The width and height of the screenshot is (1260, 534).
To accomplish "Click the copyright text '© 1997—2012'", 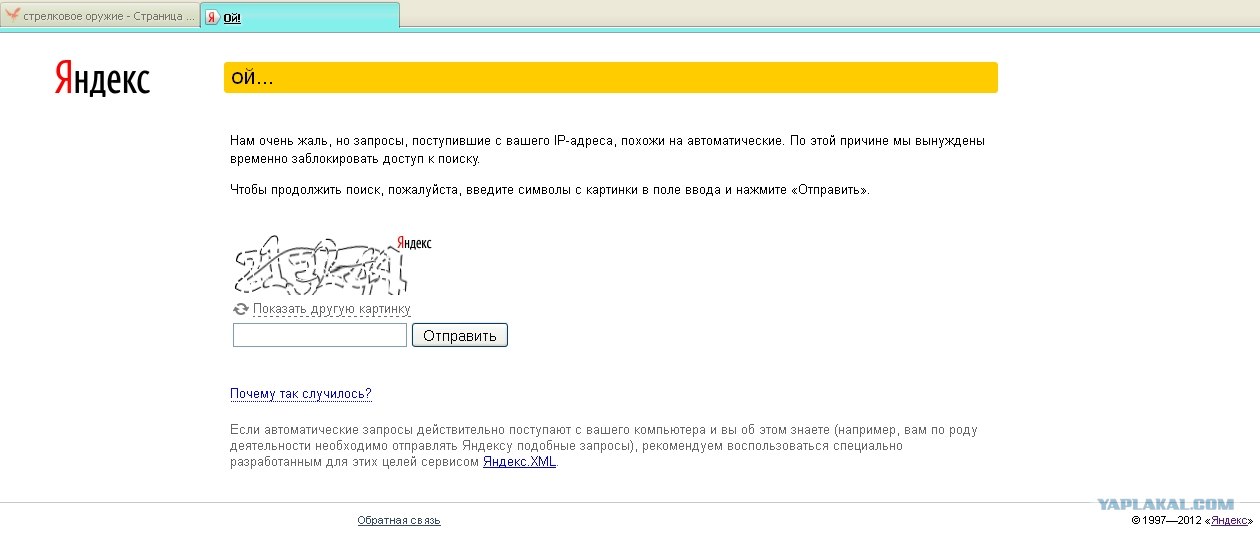I will (x=1166, y=521).
